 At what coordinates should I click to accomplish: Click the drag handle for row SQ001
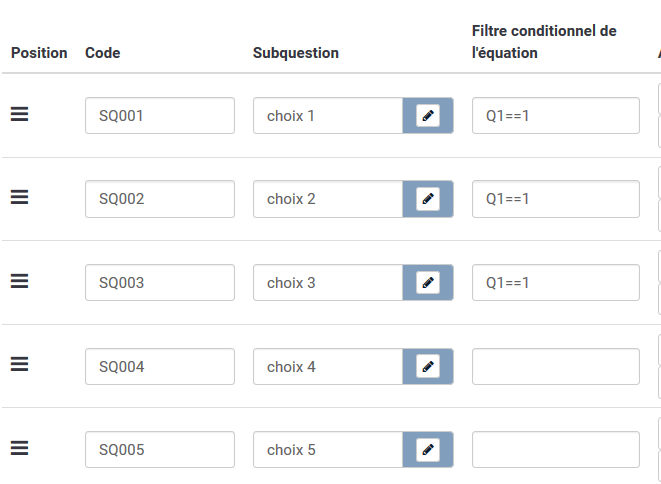[19, 115]
